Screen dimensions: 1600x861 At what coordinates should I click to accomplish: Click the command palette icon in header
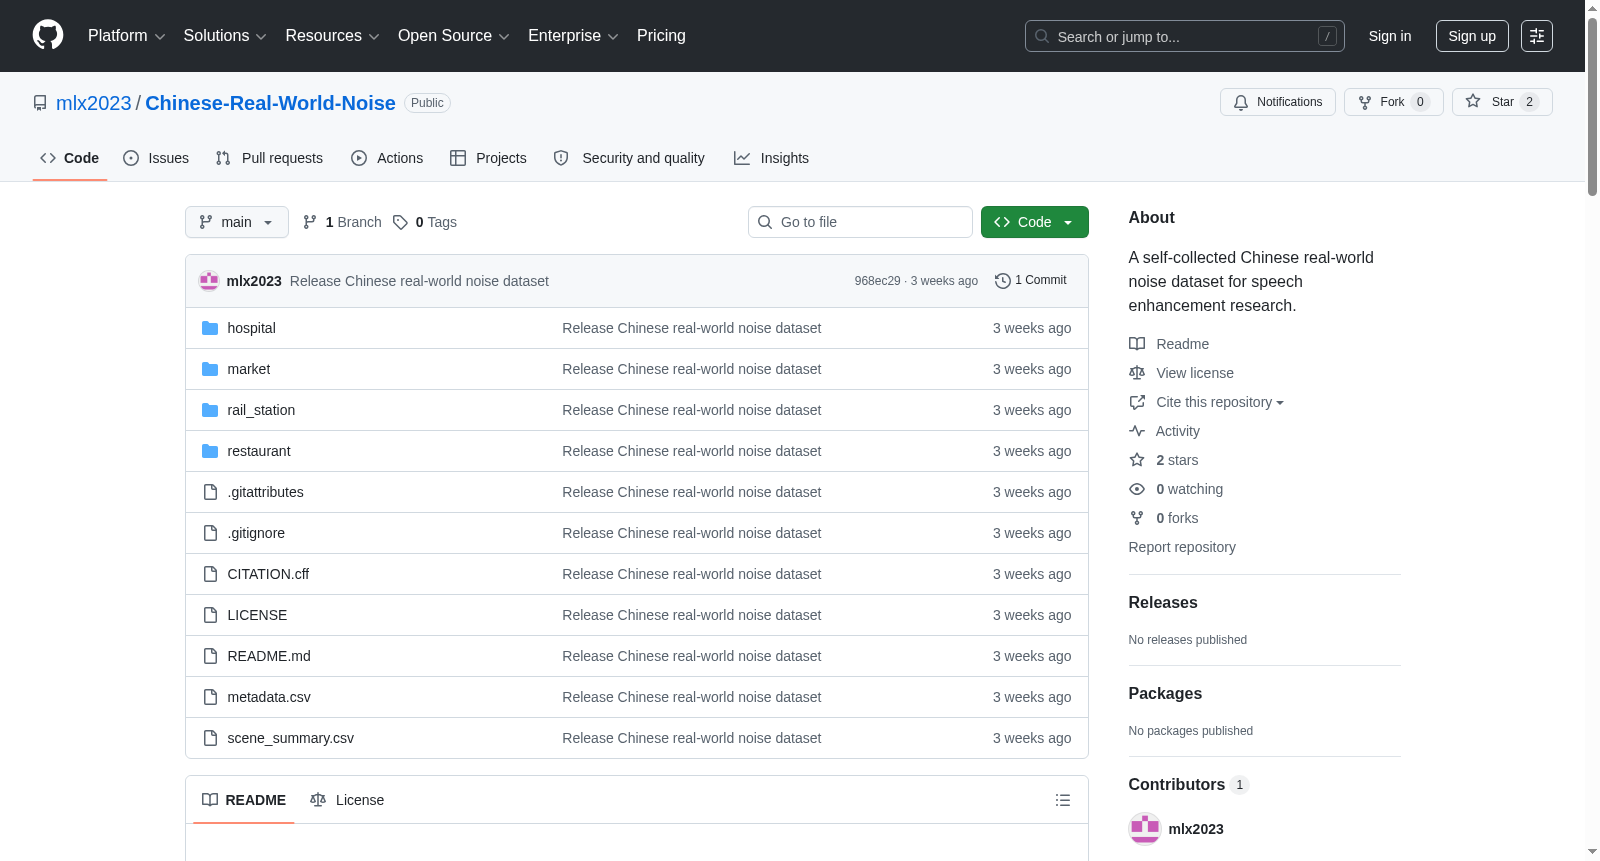(x=1536, y=36)
